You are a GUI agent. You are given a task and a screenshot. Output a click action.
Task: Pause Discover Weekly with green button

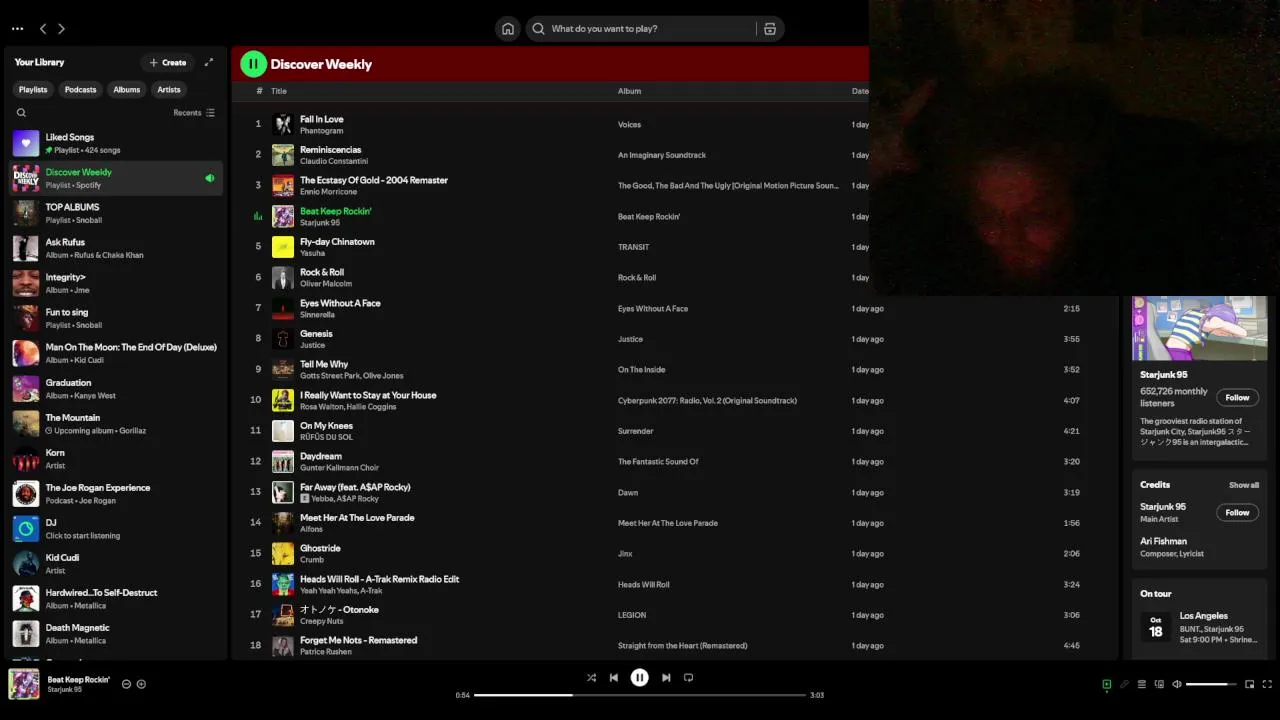click(x=253, y=64)
